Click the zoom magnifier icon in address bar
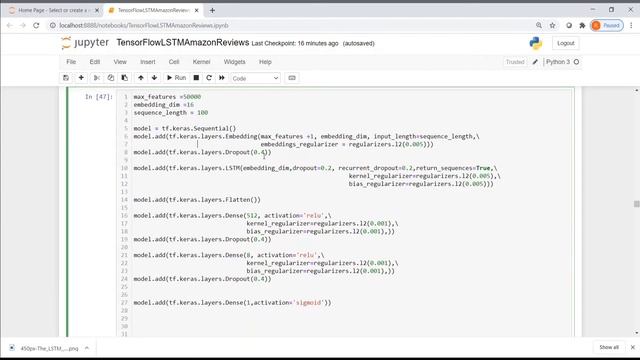This screenshot has width=640, height=360. [x=539, y=25]
